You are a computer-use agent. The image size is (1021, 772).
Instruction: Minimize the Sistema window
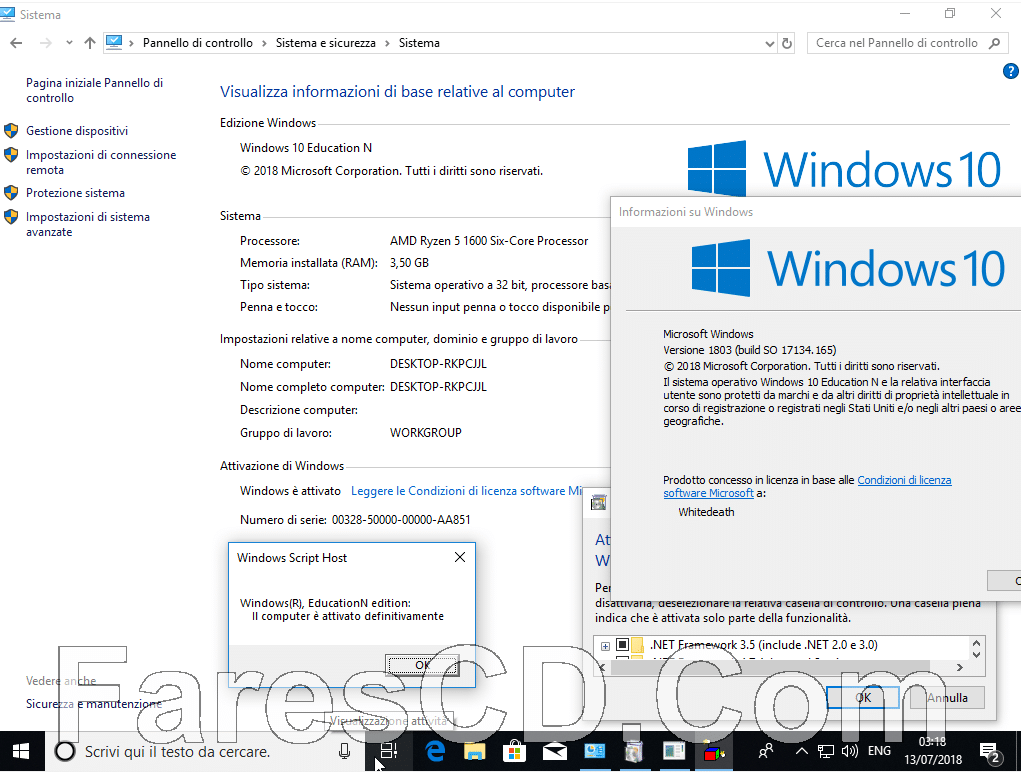pyautogui.click(x=905, y=13)
